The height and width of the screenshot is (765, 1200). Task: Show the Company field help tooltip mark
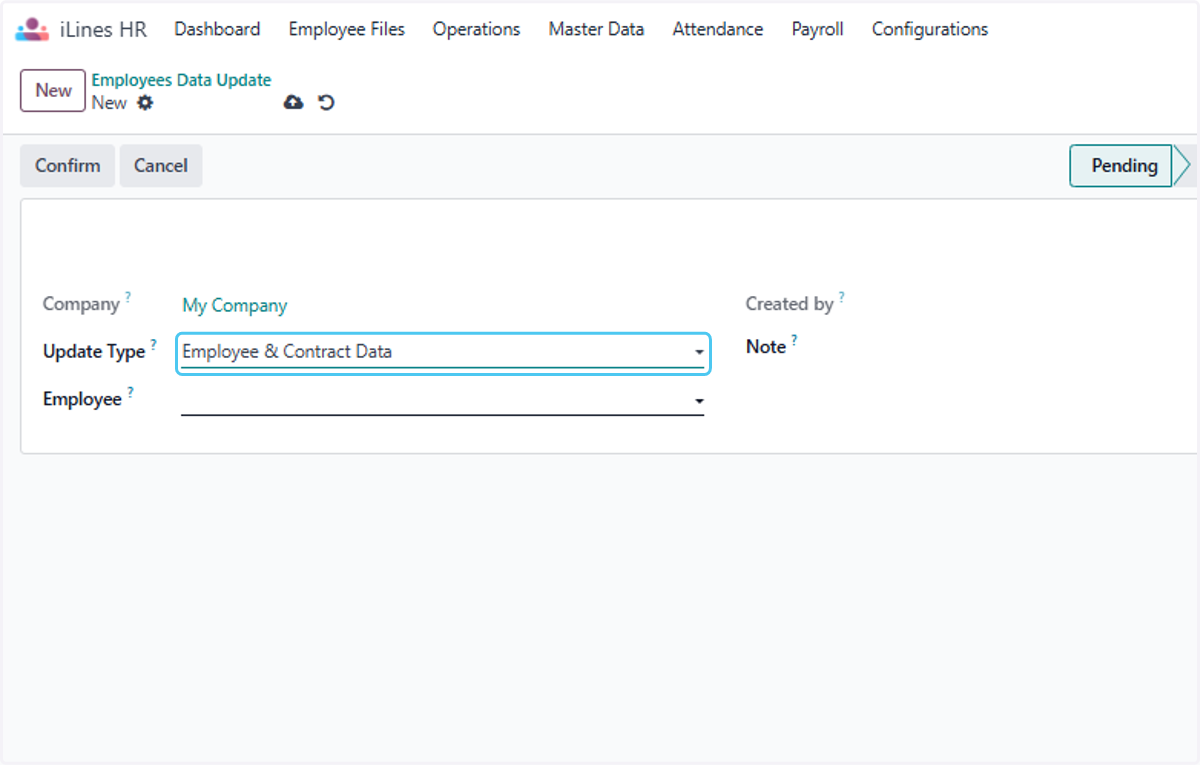click(128, 298)
